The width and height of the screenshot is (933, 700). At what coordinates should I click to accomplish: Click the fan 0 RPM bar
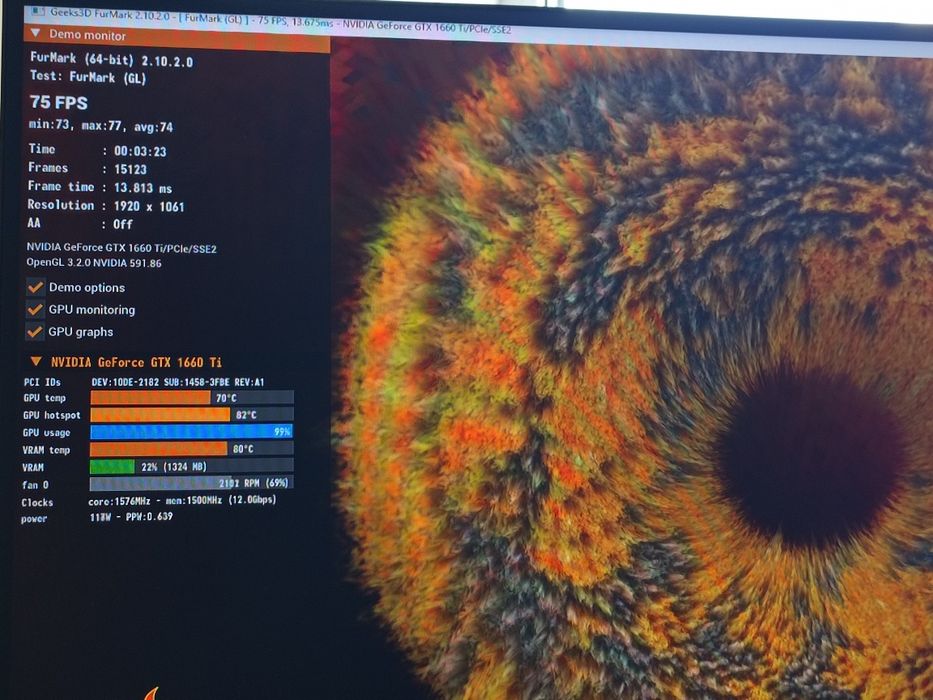coord(192,483)
